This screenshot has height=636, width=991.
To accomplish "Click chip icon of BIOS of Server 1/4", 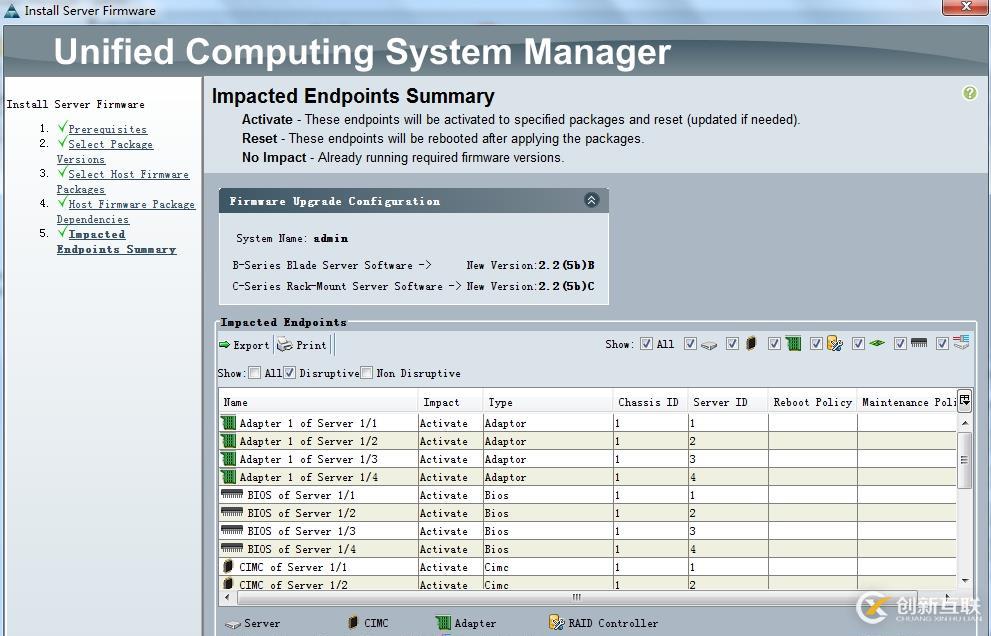I will point(232,547).
